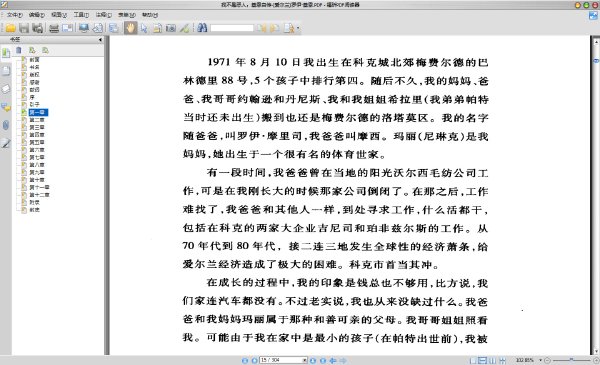Open the 编辑 menu
The height and width of the screenshot is (365, 600).
[37, 15]
